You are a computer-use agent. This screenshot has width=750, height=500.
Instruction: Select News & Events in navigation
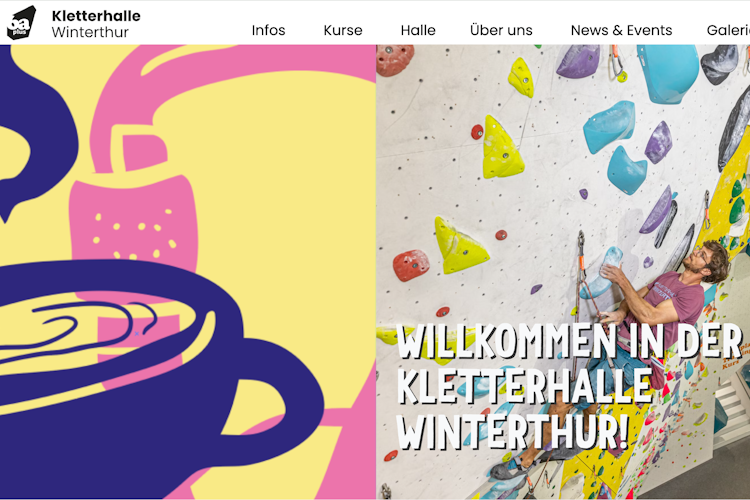621,30
